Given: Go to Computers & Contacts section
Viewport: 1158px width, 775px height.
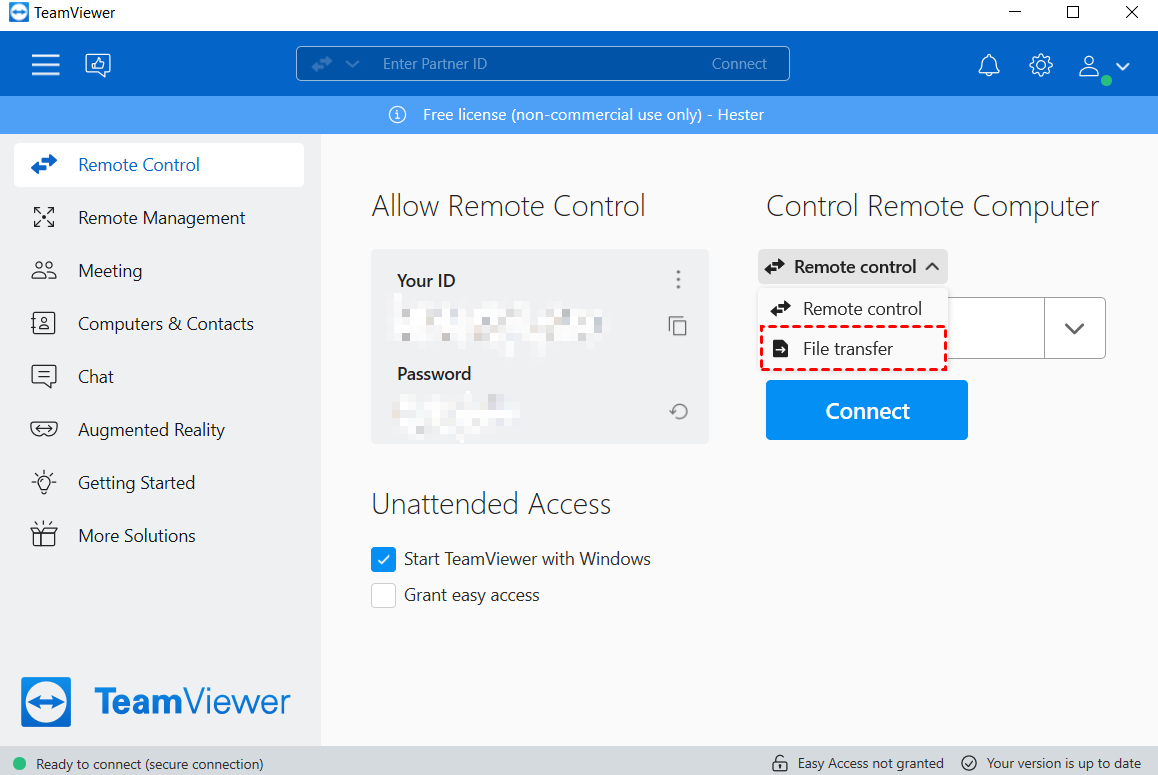Looking at the screenshot, I should tap(165, 324).
